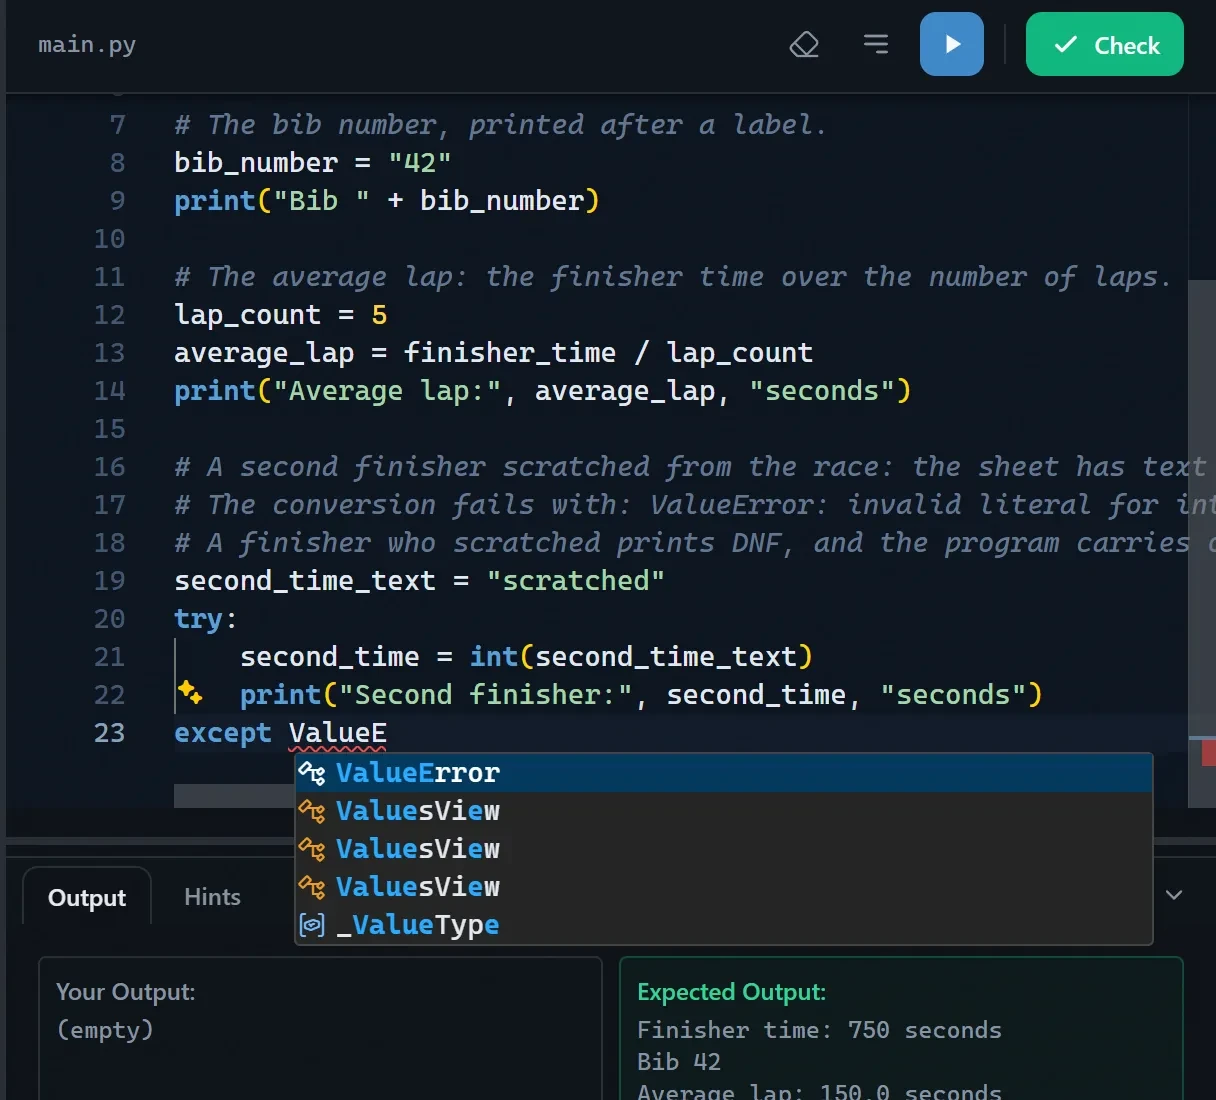
Task: Click line number 19 in the gutter
Action: pyautogui.click(x=110, y=581)
